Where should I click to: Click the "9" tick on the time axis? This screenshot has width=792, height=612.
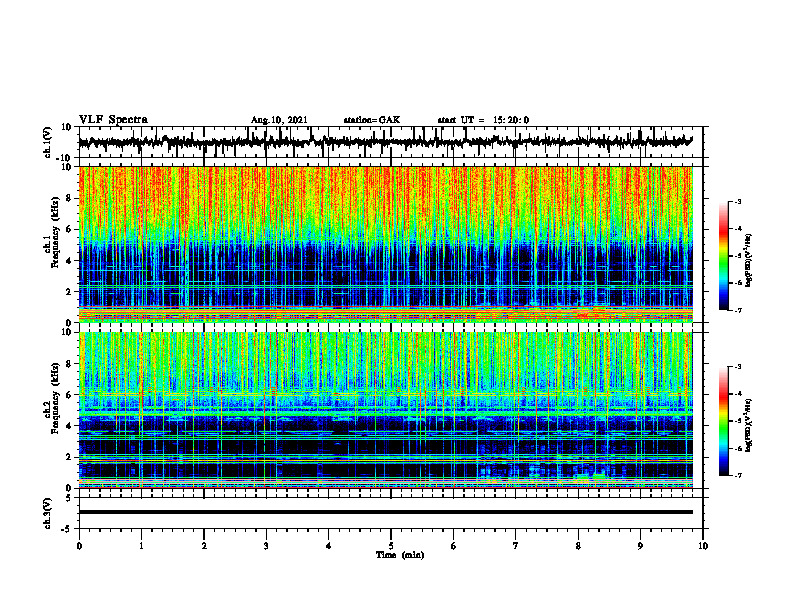pos(640,546)
